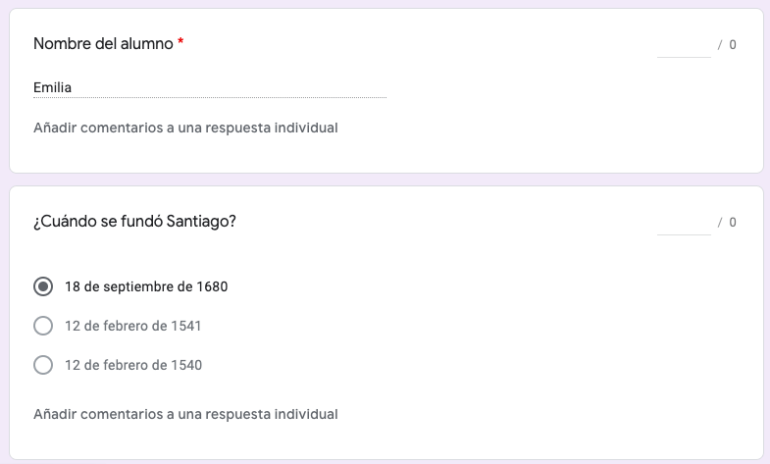Select the radio circle for 12 de febrero de 1540

(43, 365)
